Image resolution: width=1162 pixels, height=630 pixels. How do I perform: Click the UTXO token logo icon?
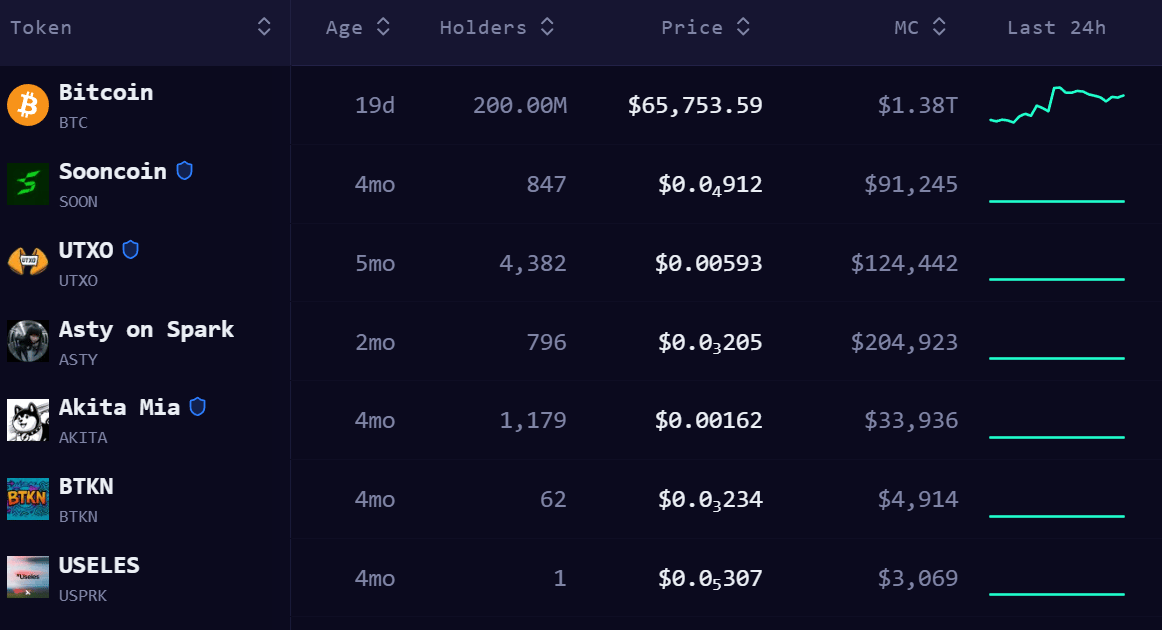point(28,263)
